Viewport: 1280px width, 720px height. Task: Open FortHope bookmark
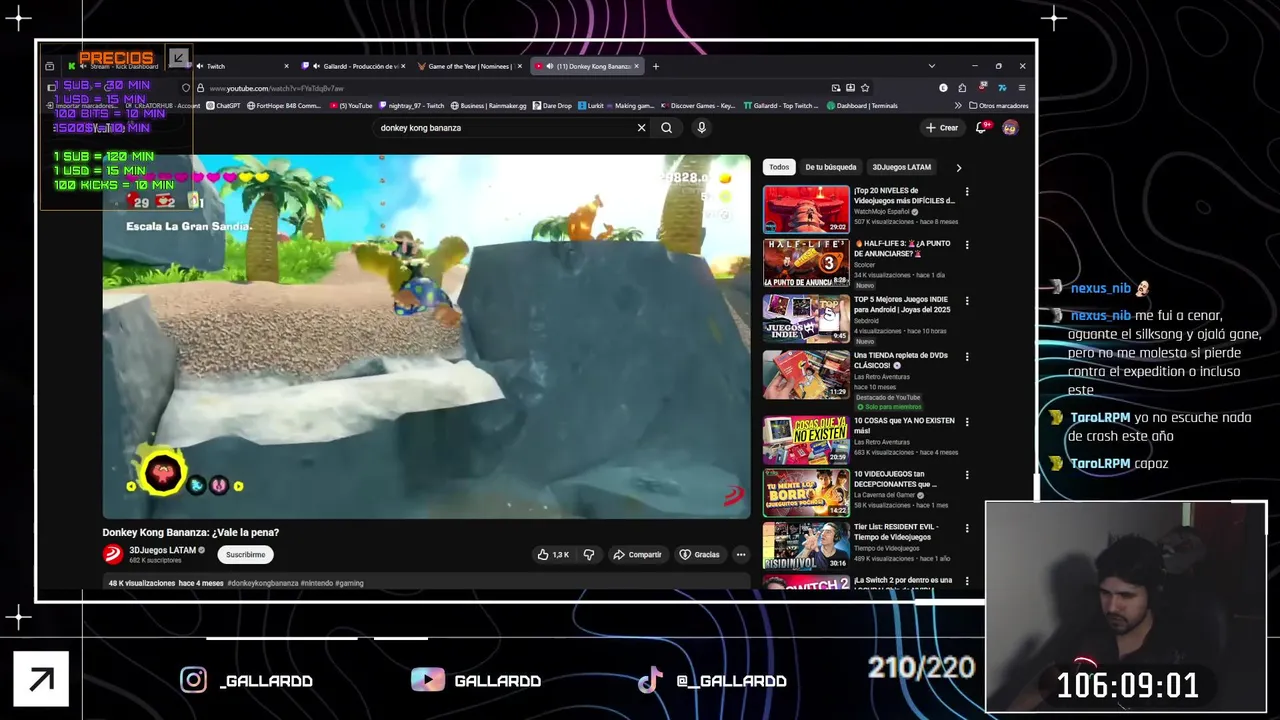[283, 105]
